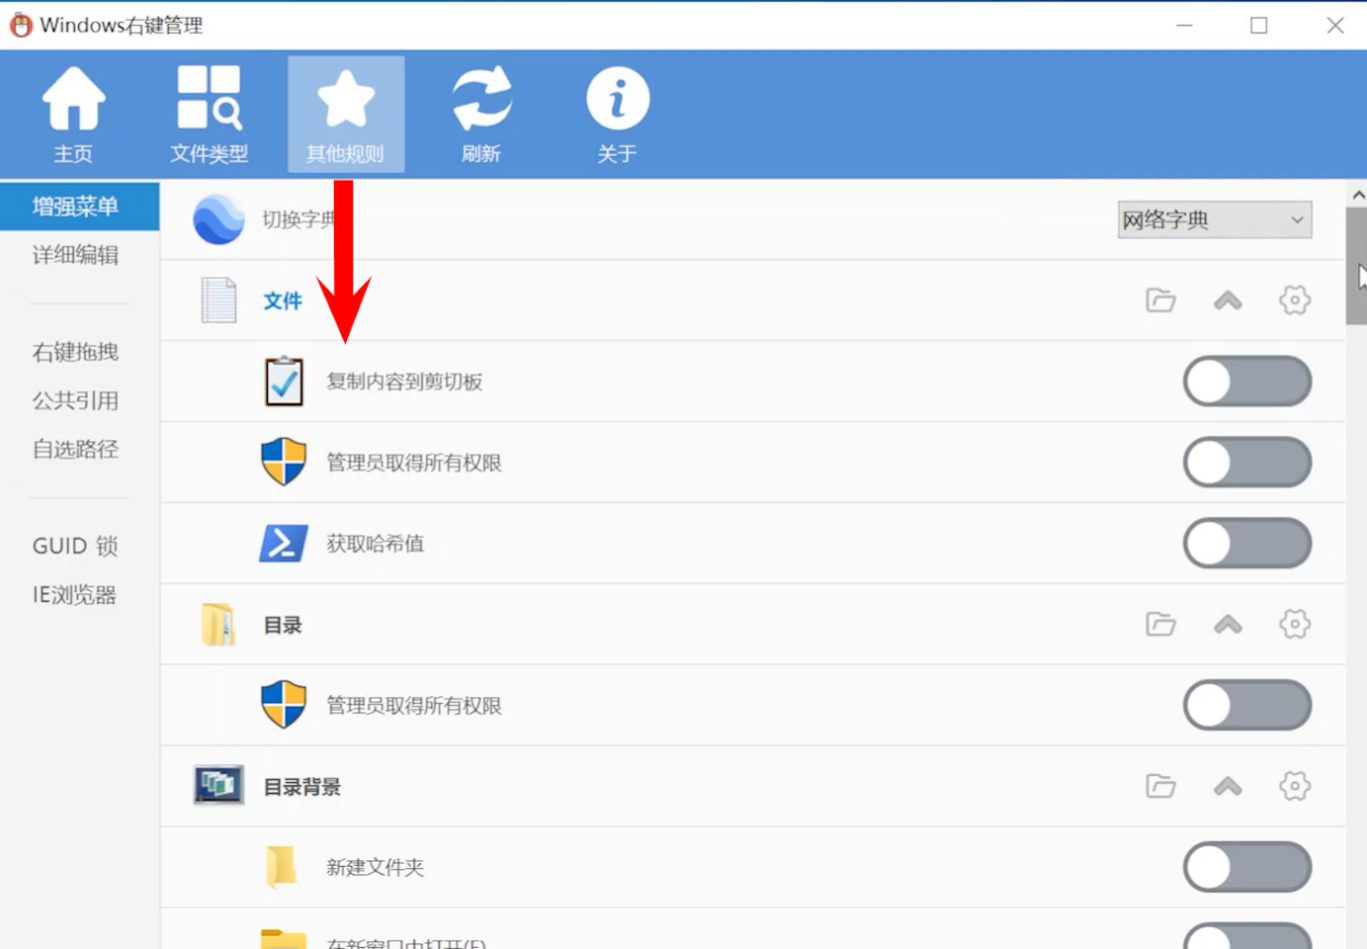Screen dimensions: 1367x949
Task: Enable the 新建文件夹 toggle
Action: [1246, 868]
